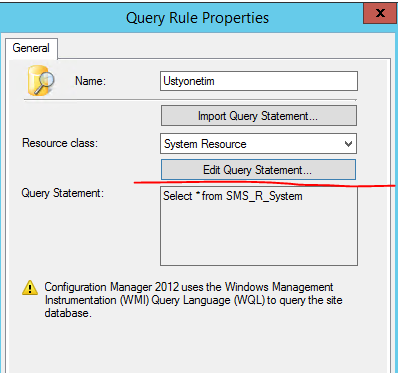
Task: Expand the System Resource dropdown arrow
Action: point(348,144)
